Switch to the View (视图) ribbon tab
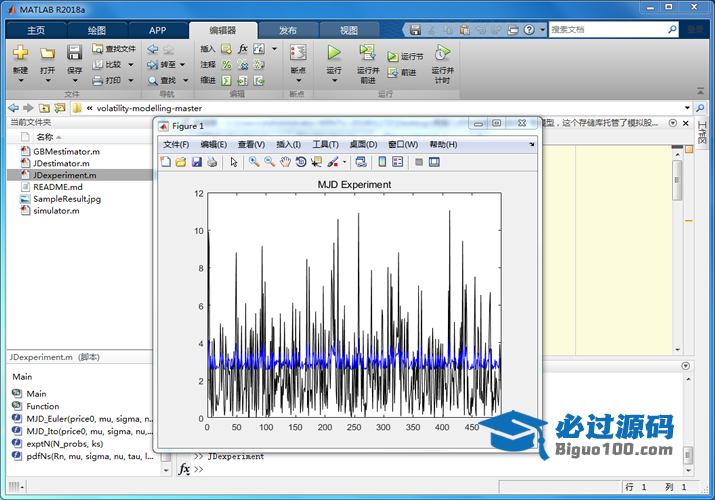 coord(349,31)
